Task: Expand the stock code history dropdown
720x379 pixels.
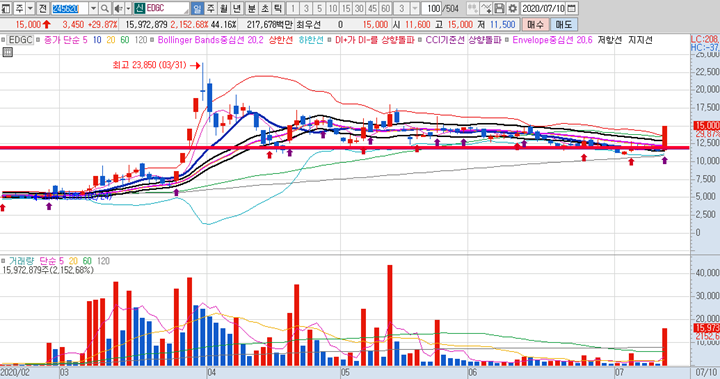Action: click(93, 8)
